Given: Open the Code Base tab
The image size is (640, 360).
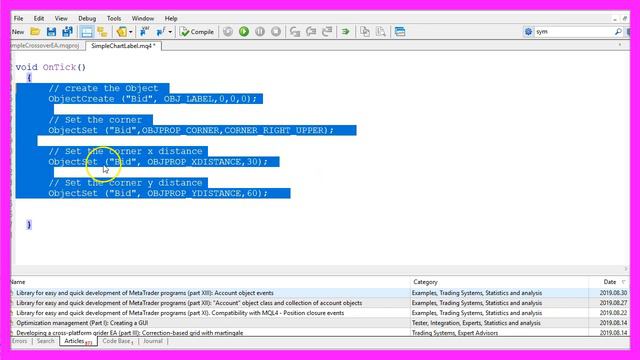Looking at the screenshot, I should [x=118, y=341].
